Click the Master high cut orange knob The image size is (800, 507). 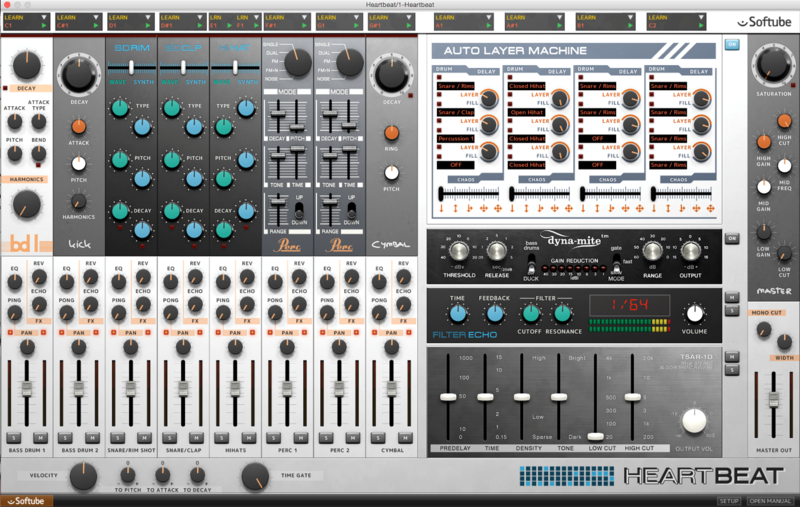tap(784, 121)
